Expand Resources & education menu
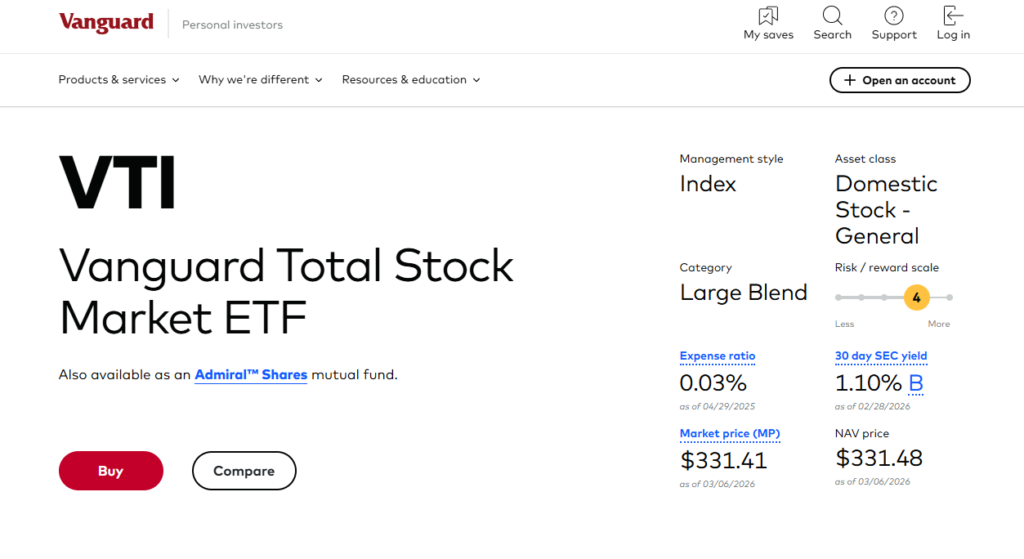Viewport: 1024px width, 559px height. click(411, 80)
